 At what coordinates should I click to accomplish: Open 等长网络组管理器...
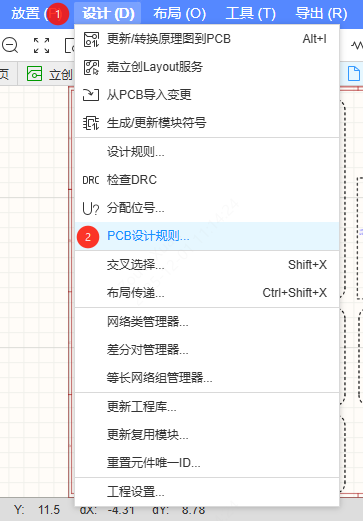207,378
